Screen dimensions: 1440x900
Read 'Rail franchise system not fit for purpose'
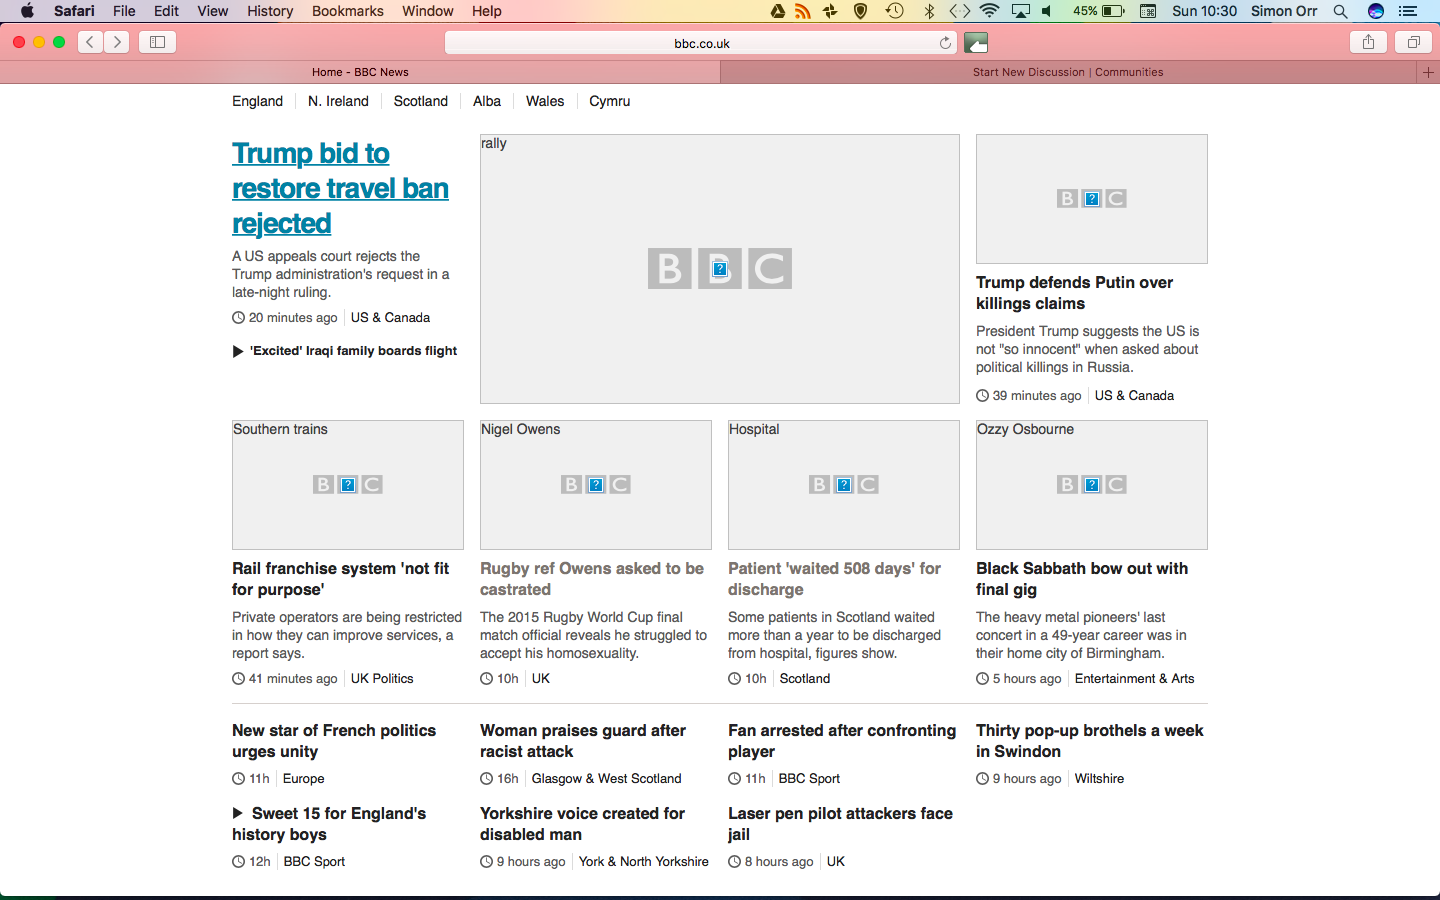click(340, 579)
